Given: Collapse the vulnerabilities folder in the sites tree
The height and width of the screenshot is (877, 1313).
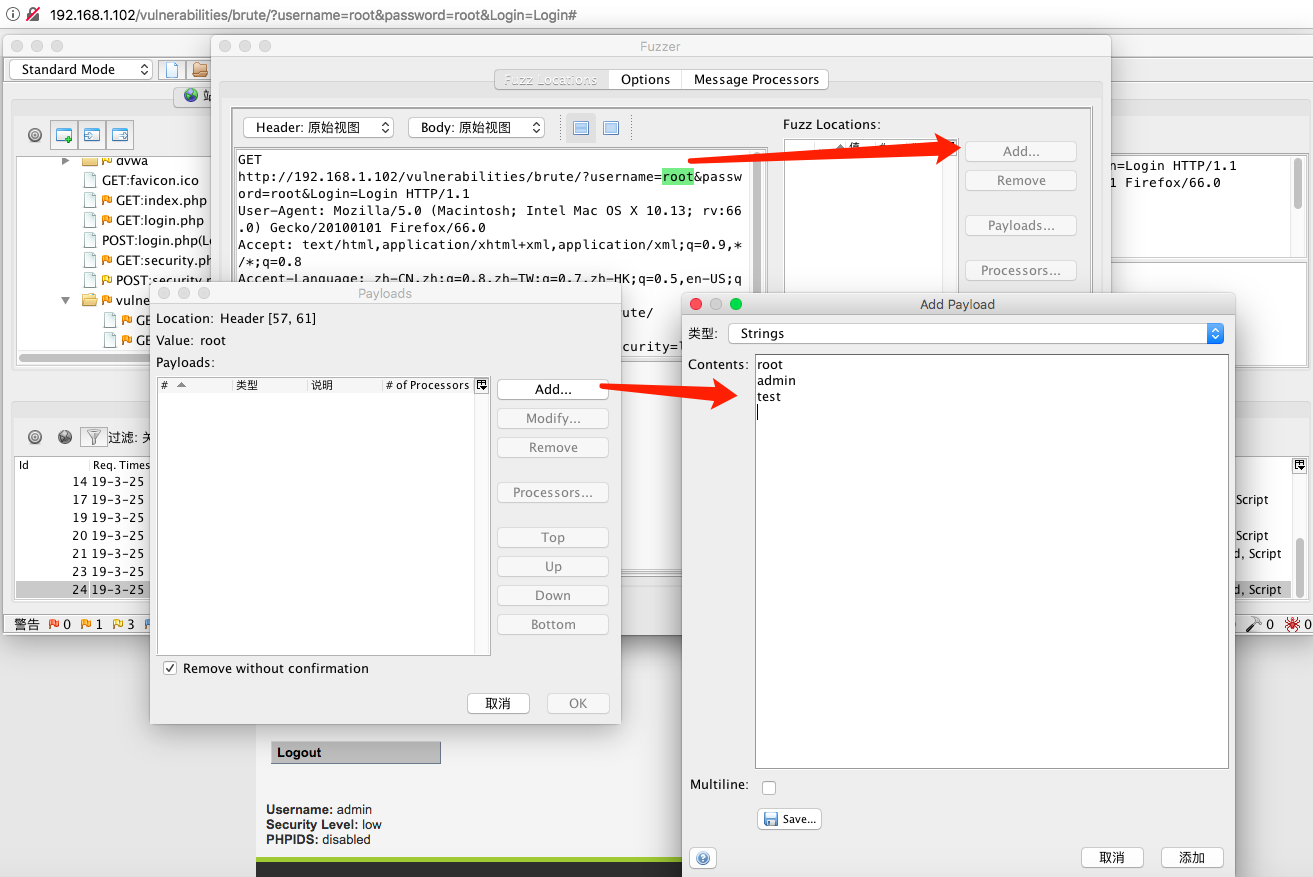Looking at the screenshot, I should pos(65,299).
